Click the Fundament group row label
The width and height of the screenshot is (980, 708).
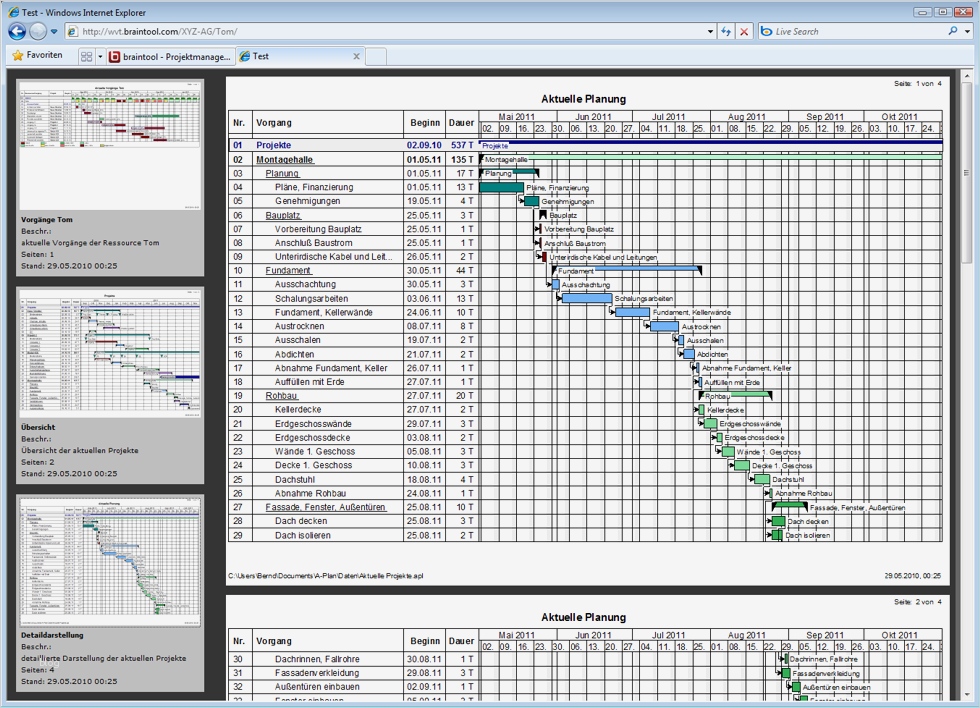288,271
